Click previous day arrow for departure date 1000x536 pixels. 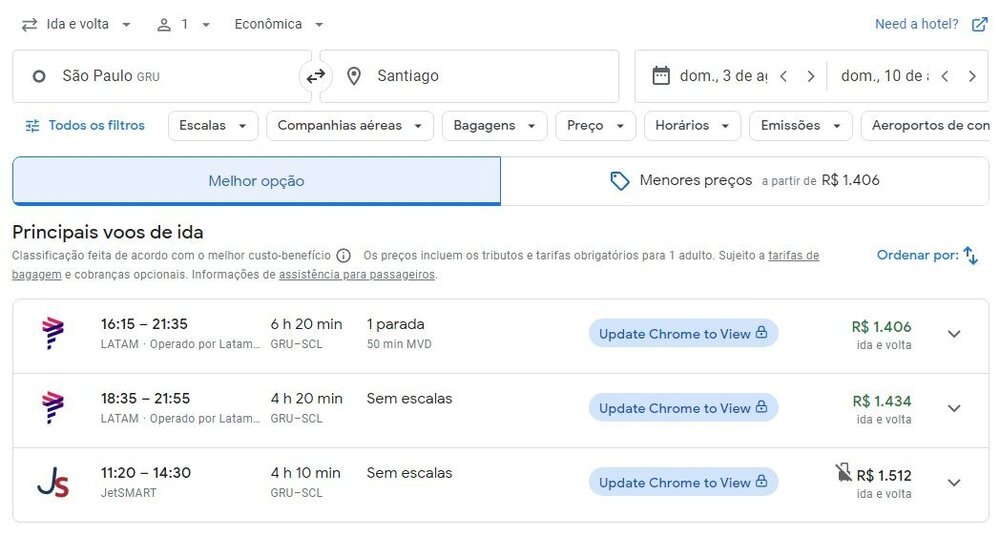[x=784, y=76]
